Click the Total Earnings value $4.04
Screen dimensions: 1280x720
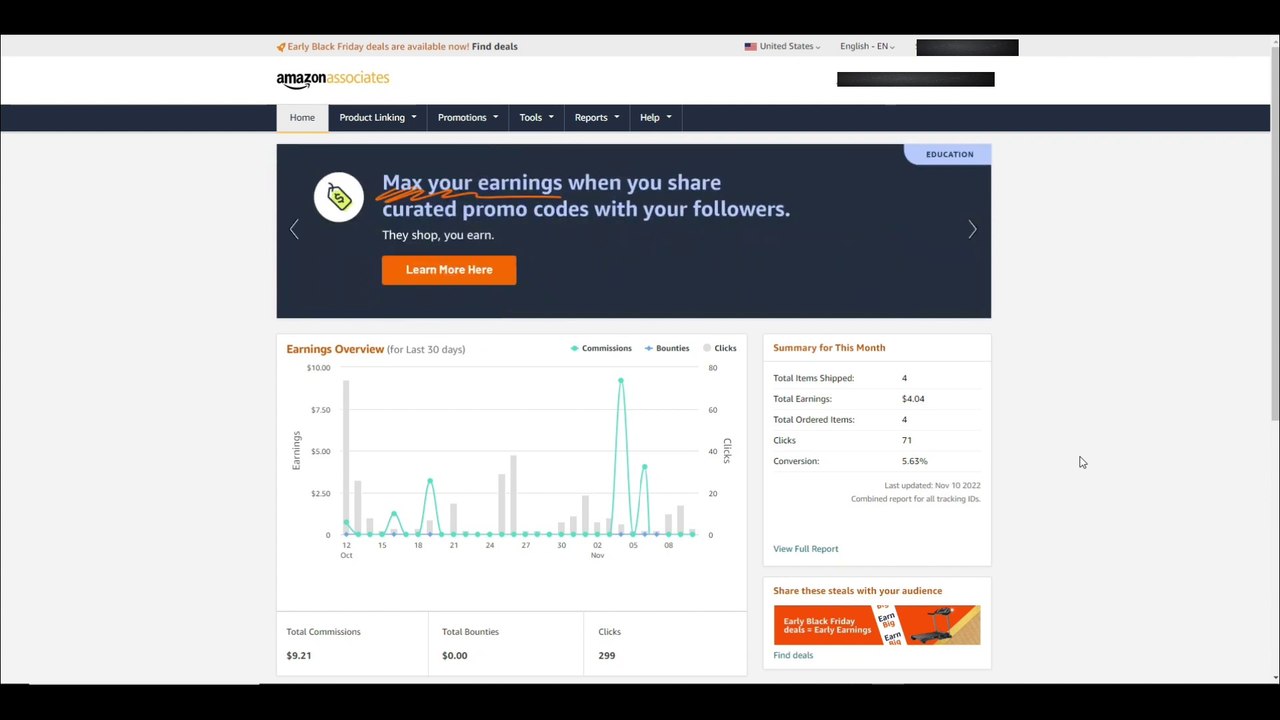click(x=913, y=399)
